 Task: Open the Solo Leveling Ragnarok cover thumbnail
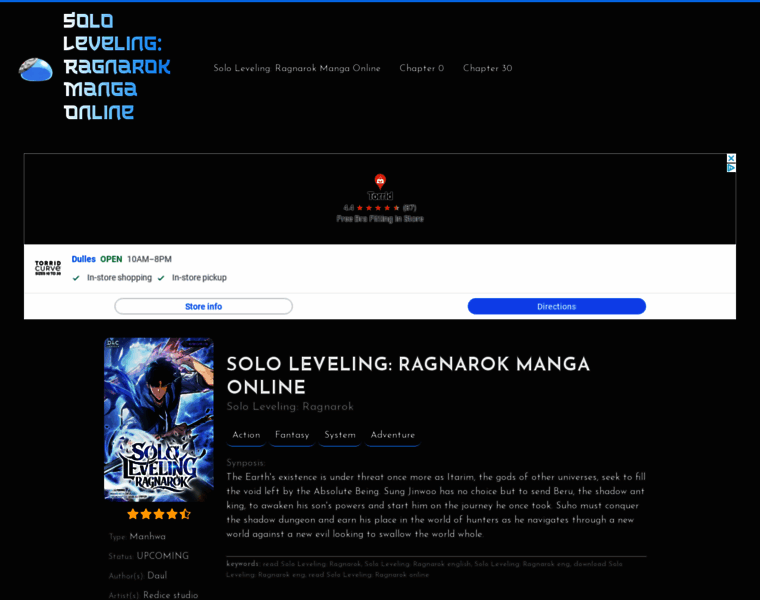tap(158, 420)
